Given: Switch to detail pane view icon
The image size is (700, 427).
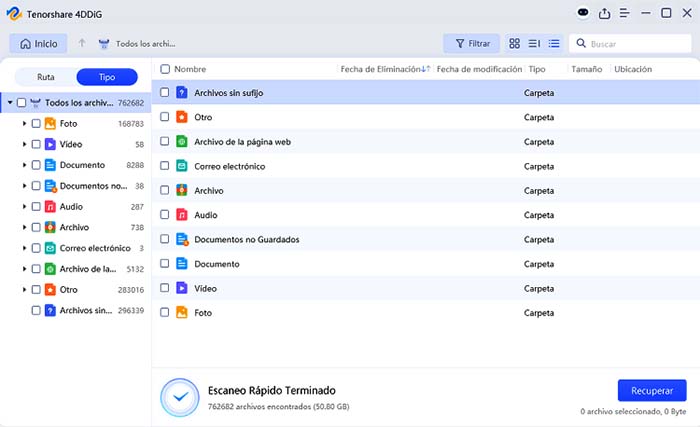Looking at the screenshot, I should pyautogui.click(x=534, y=43).
